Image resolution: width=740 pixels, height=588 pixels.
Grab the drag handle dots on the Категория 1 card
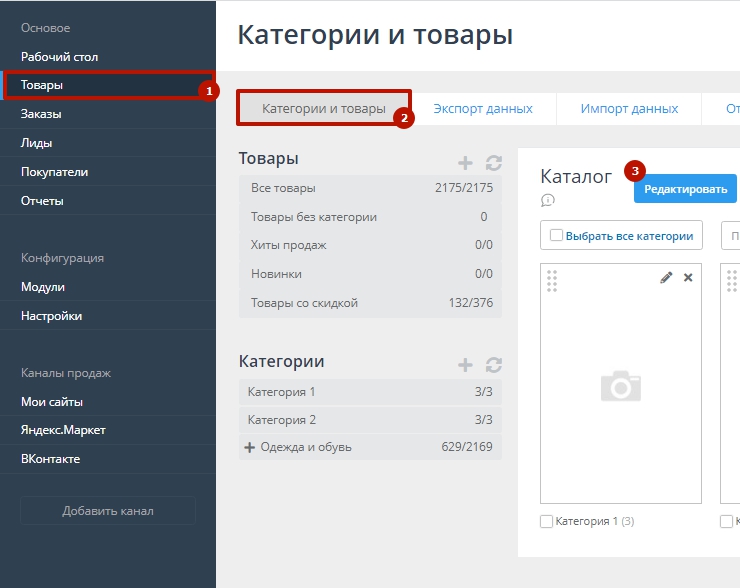coord(552,281)
